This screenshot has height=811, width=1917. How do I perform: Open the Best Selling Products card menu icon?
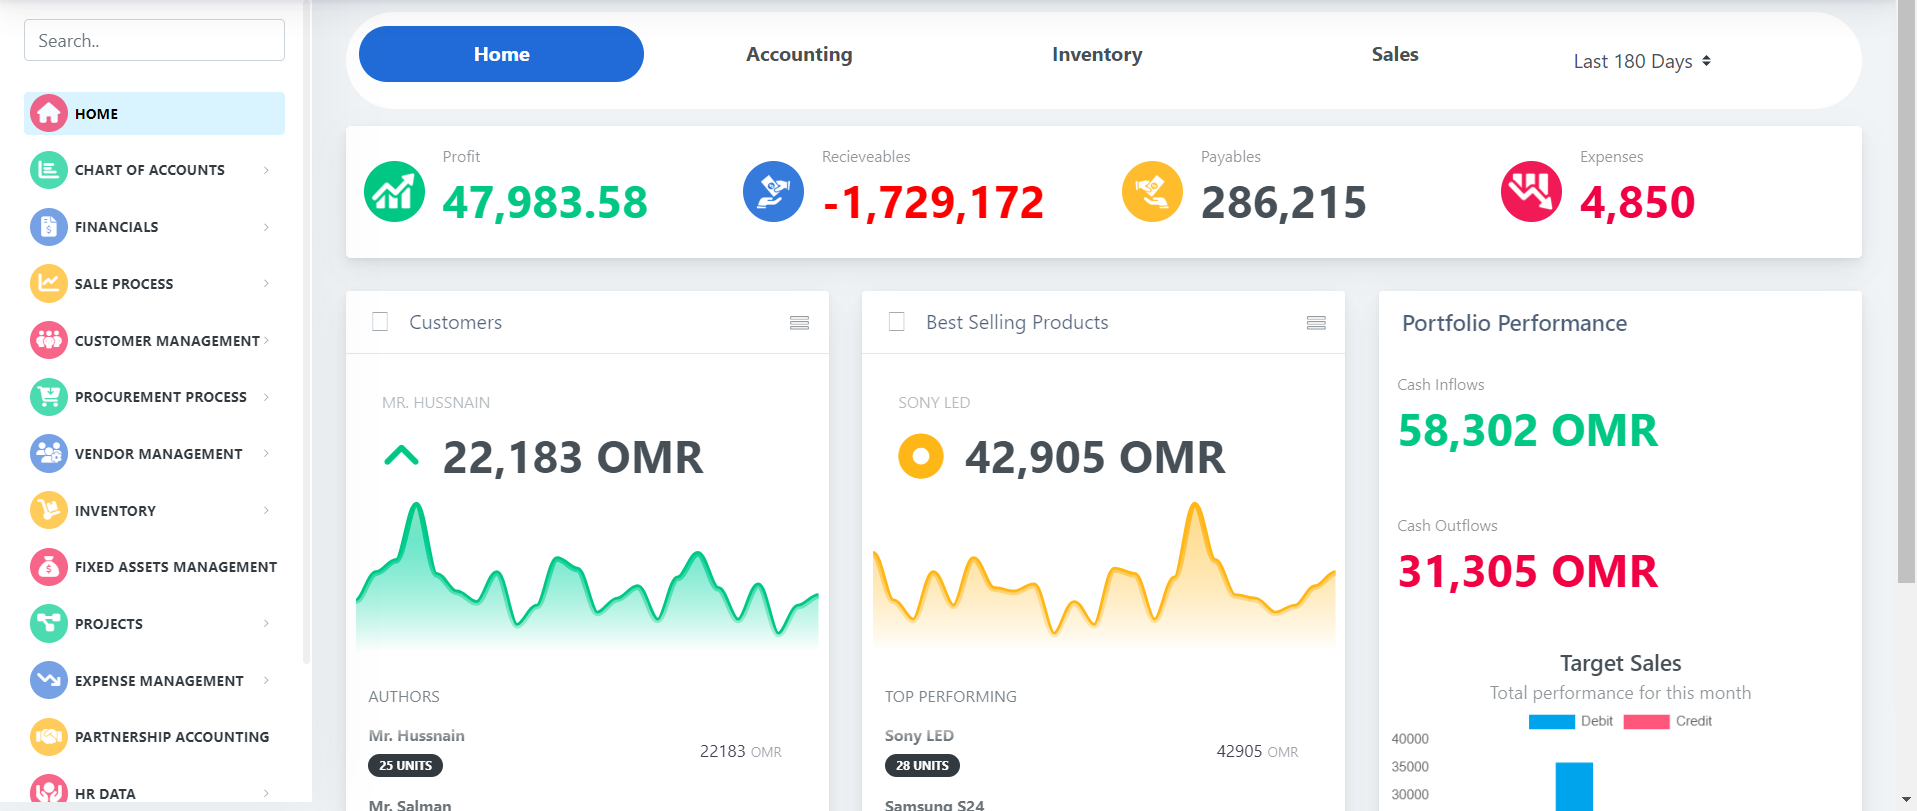1316,323
